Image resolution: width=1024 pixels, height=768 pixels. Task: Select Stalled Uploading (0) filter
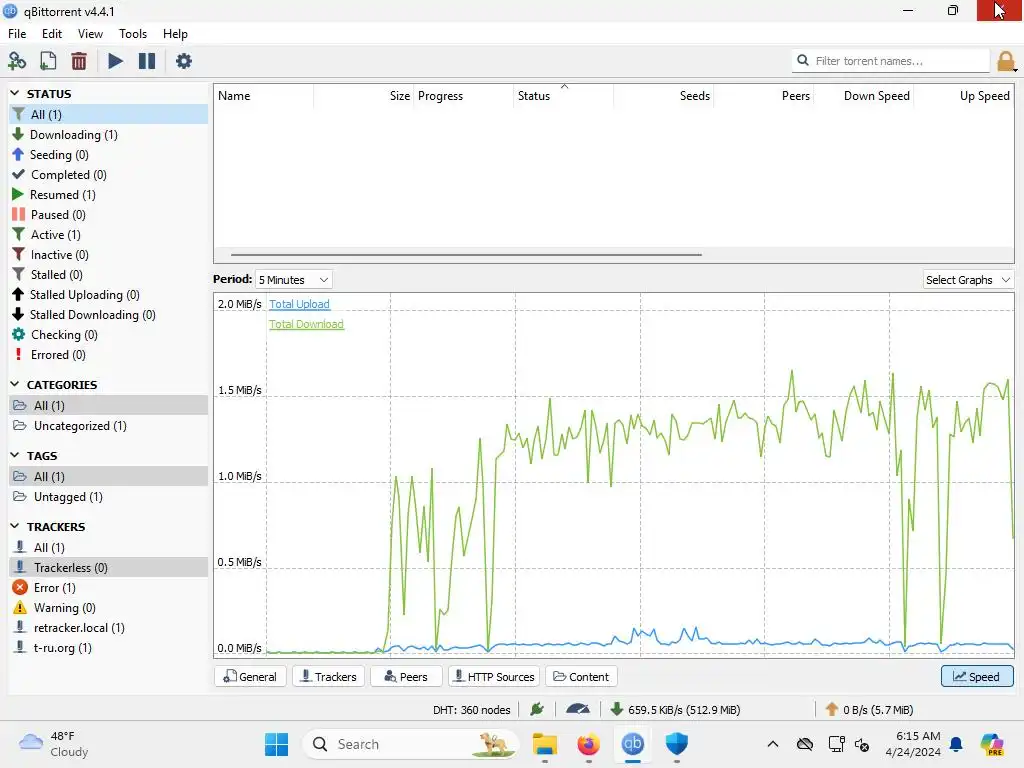pos(108,295)
